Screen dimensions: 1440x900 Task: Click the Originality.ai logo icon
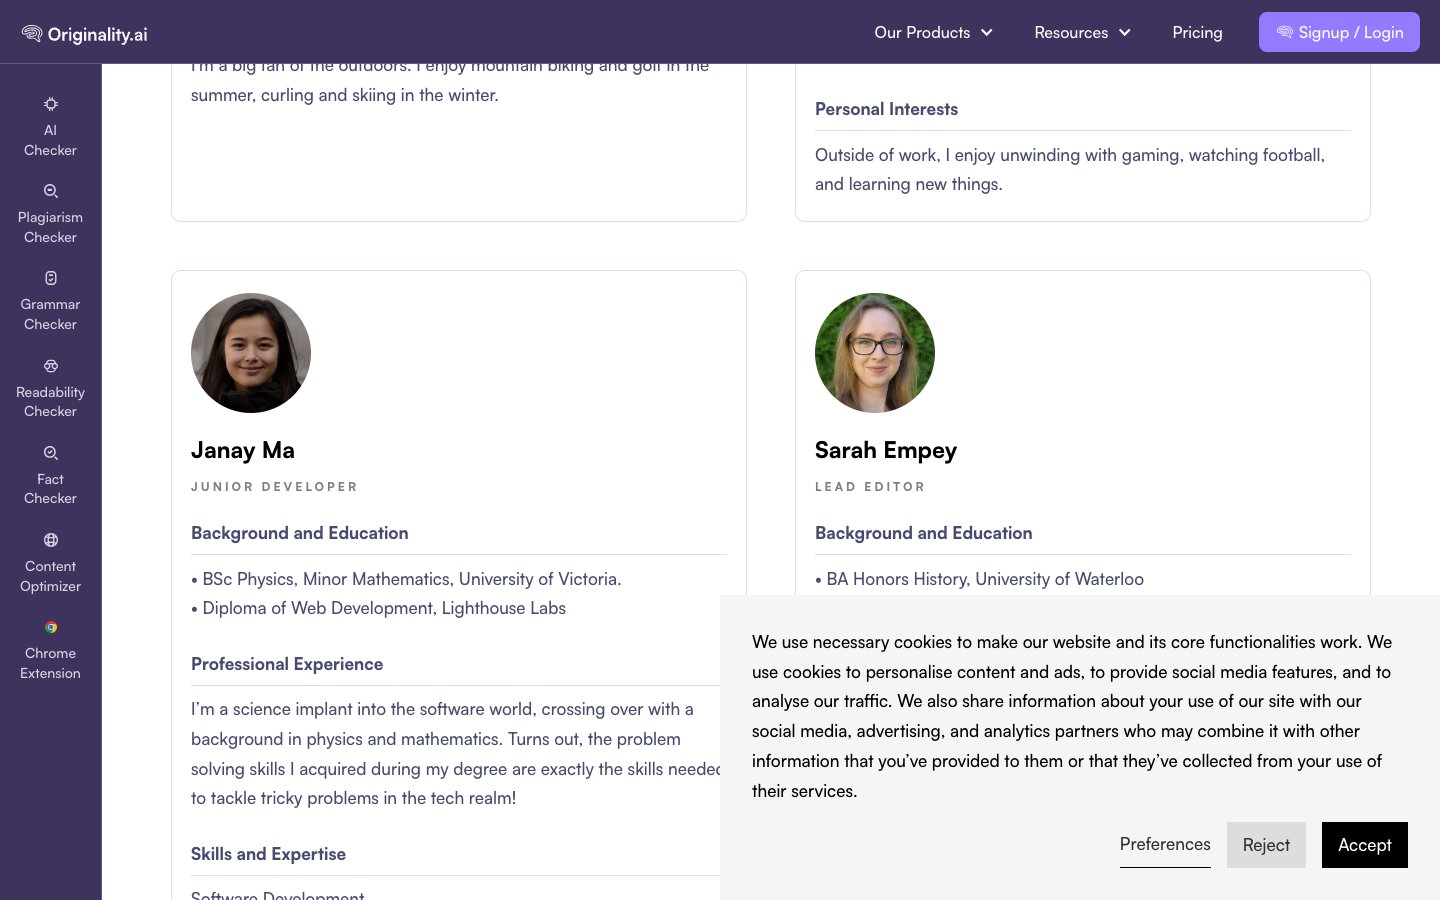(32, 34)
